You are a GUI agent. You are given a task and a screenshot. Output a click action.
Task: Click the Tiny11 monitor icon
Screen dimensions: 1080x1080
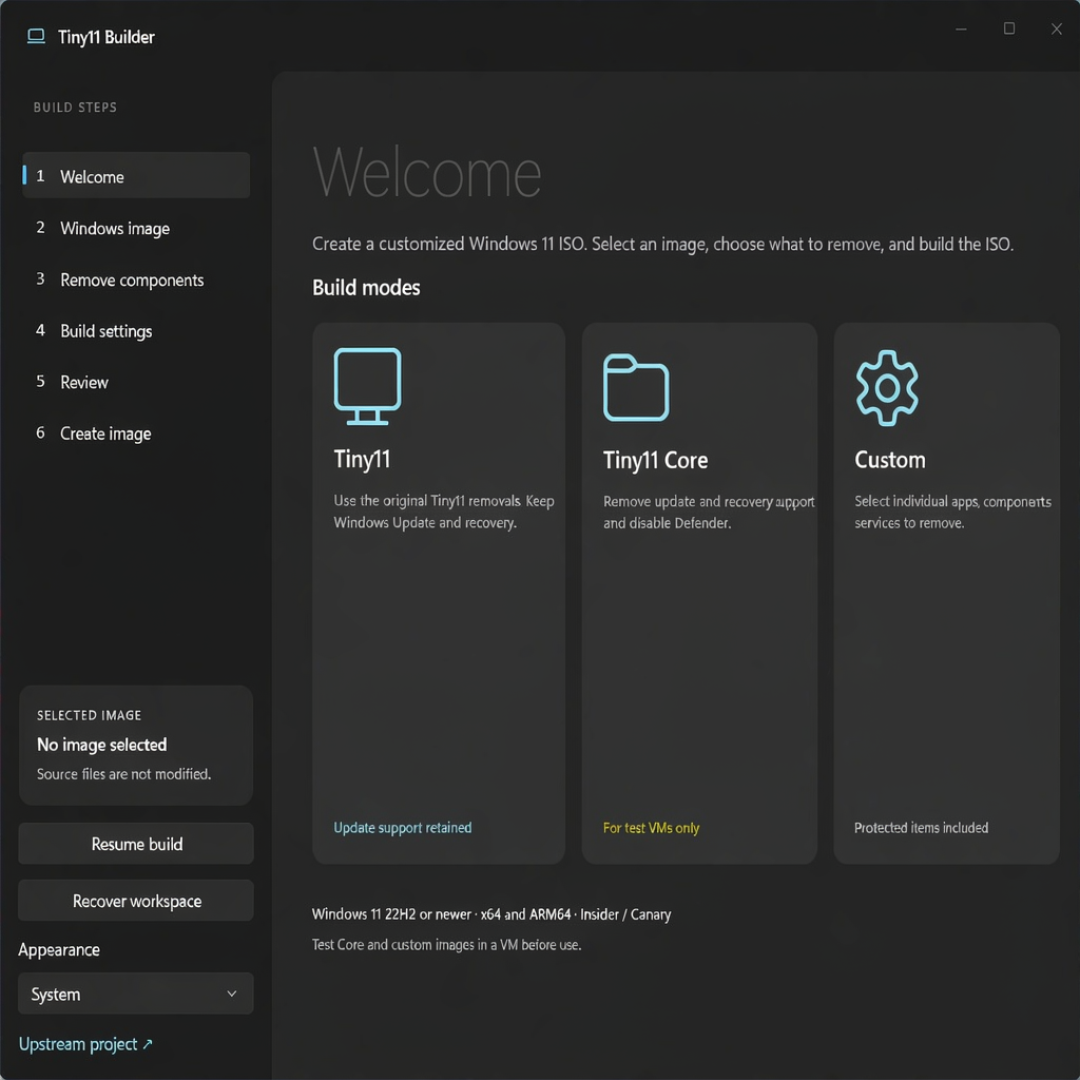(367, 386)
